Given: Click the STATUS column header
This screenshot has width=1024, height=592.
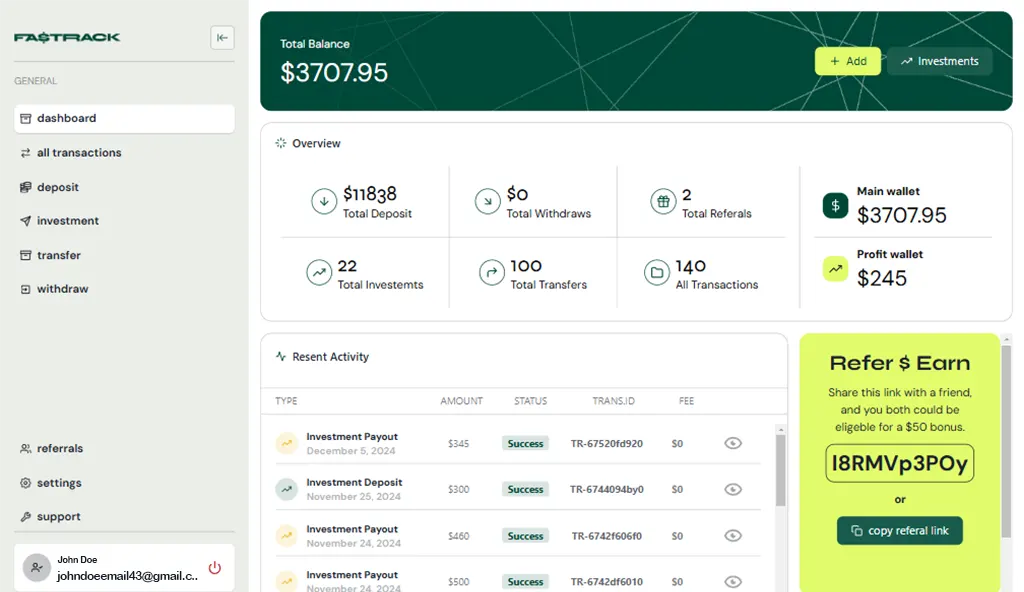Looking at the screenshot, I should coord(530,401).
